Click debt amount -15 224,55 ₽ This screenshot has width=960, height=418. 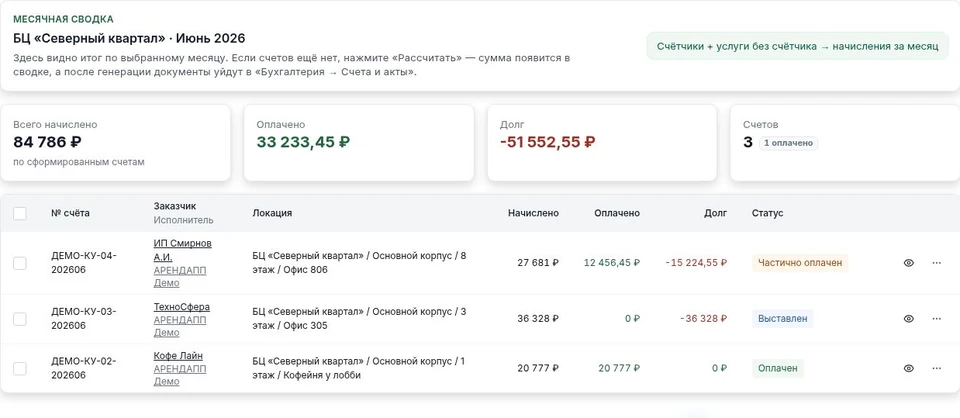tap(697, 263)
